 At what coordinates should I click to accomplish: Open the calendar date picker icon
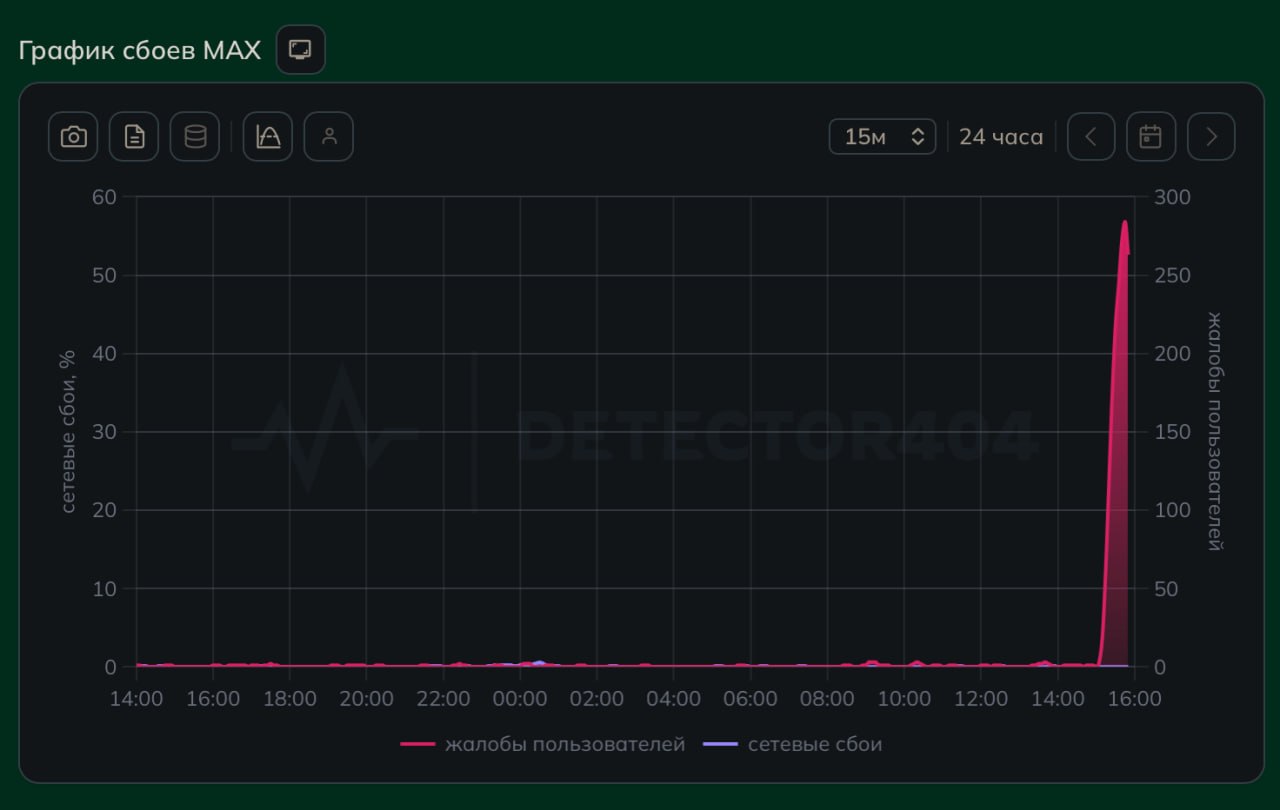click(1151, 137)
